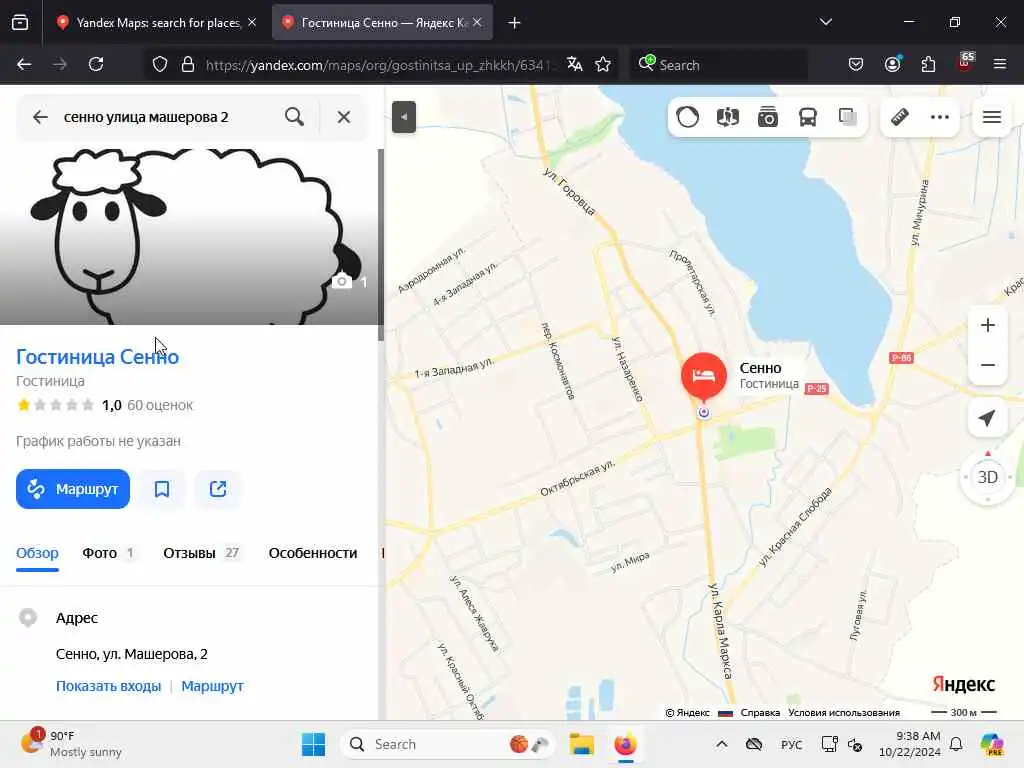
Task: Open the Гостиница Сенно title link
Action: click(x=97, y=357)
